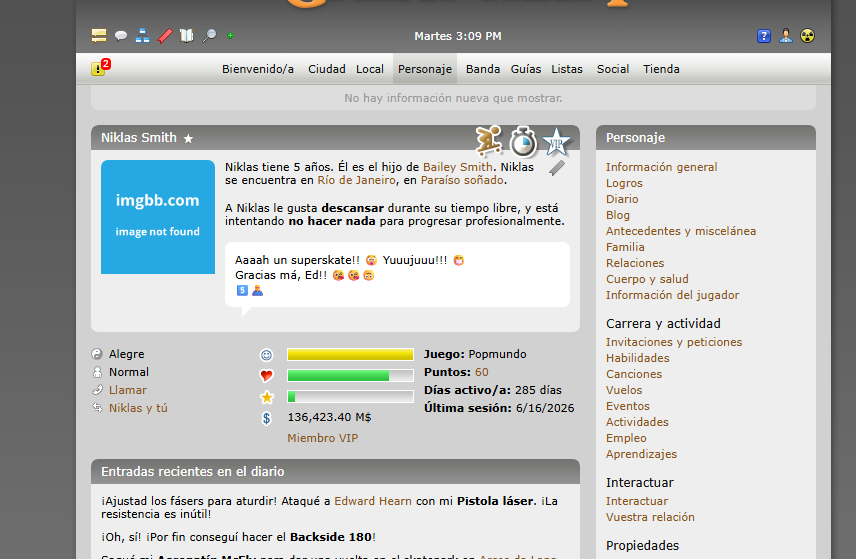
Task: Open Vuestra relación link
Action: point(650,517)
